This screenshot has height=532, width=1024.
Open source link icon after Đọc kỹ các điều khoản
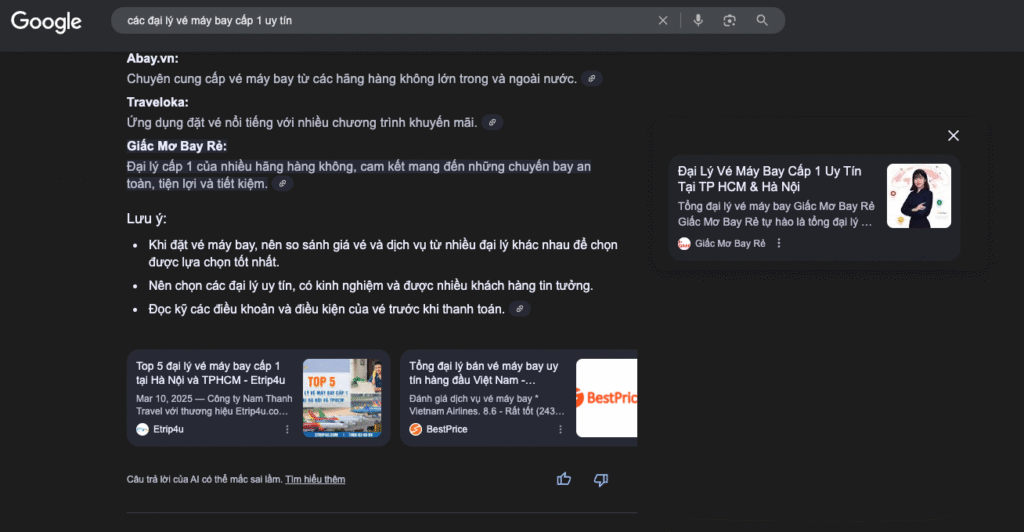520,309
